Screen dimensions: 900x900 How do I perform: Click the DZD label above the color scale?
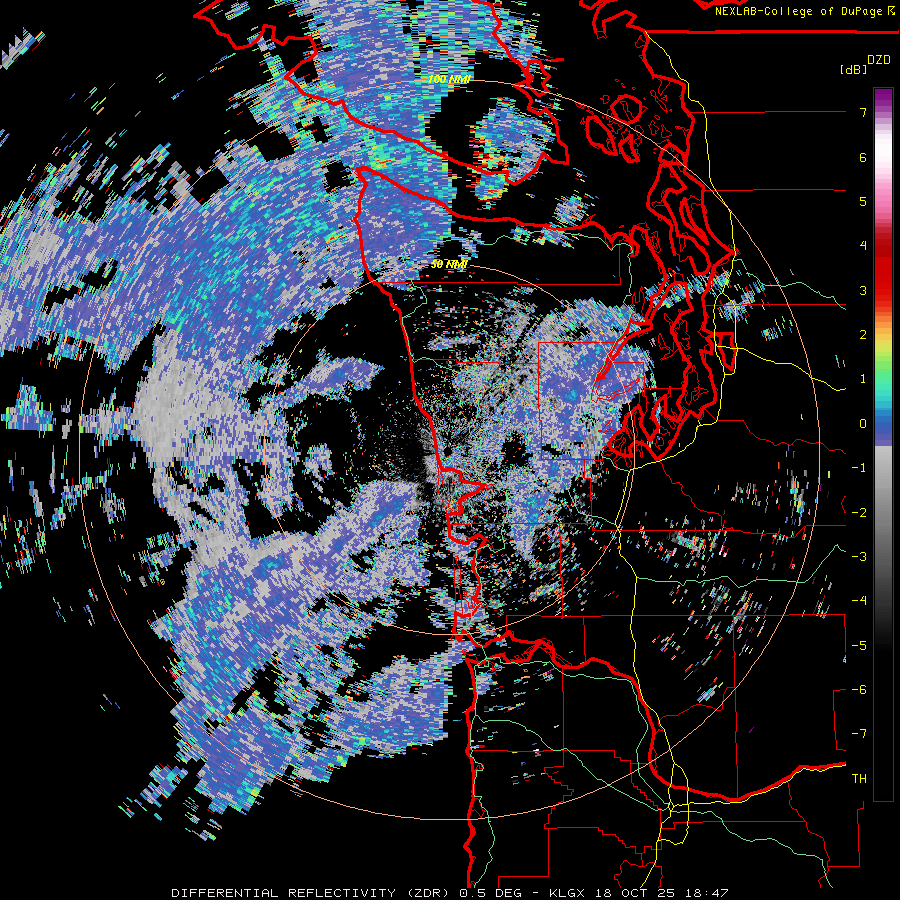point(879,60)
